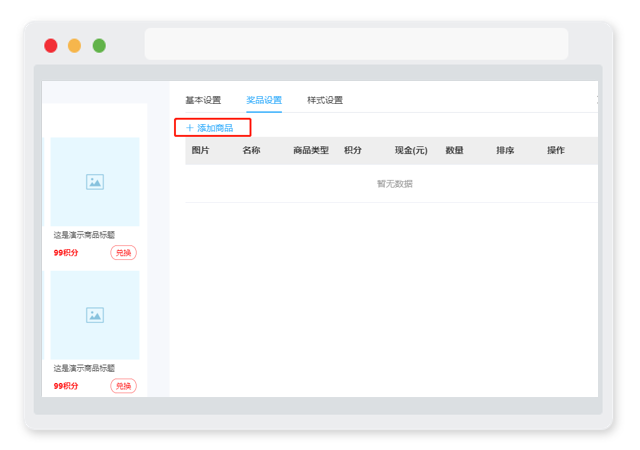The height and width of the screenshot is (450, 640).
Task: Click the 商品类型 column header
Action: tap(311, 150)
